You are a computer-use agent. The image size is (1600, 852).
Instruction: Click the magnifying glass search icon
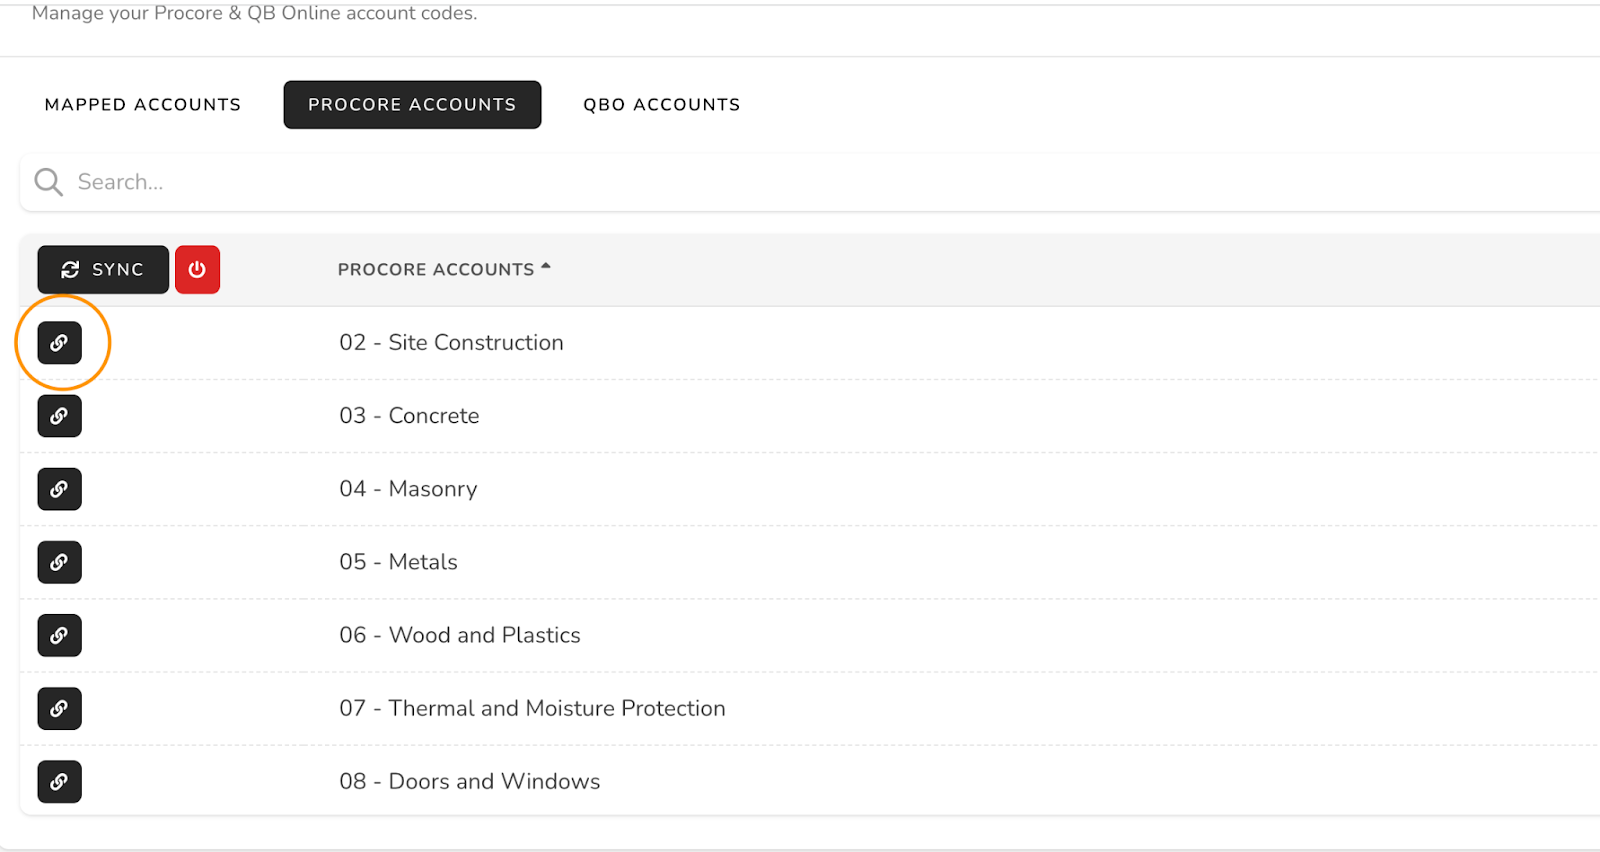click(x=48, y=182)
